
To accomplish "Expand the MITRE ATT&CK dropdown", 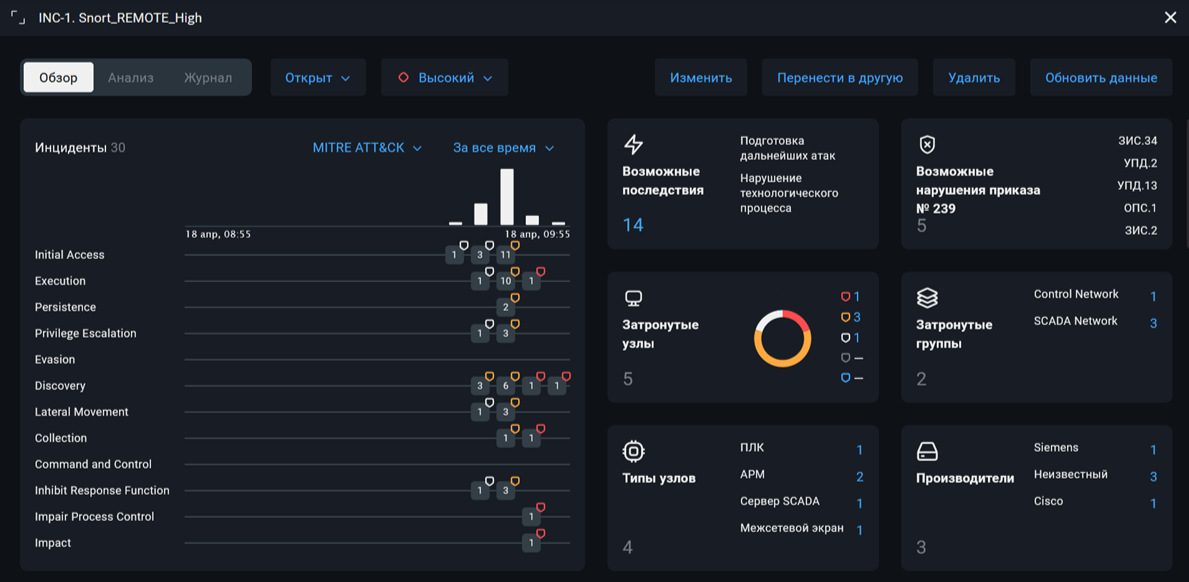I will (367, 148).
